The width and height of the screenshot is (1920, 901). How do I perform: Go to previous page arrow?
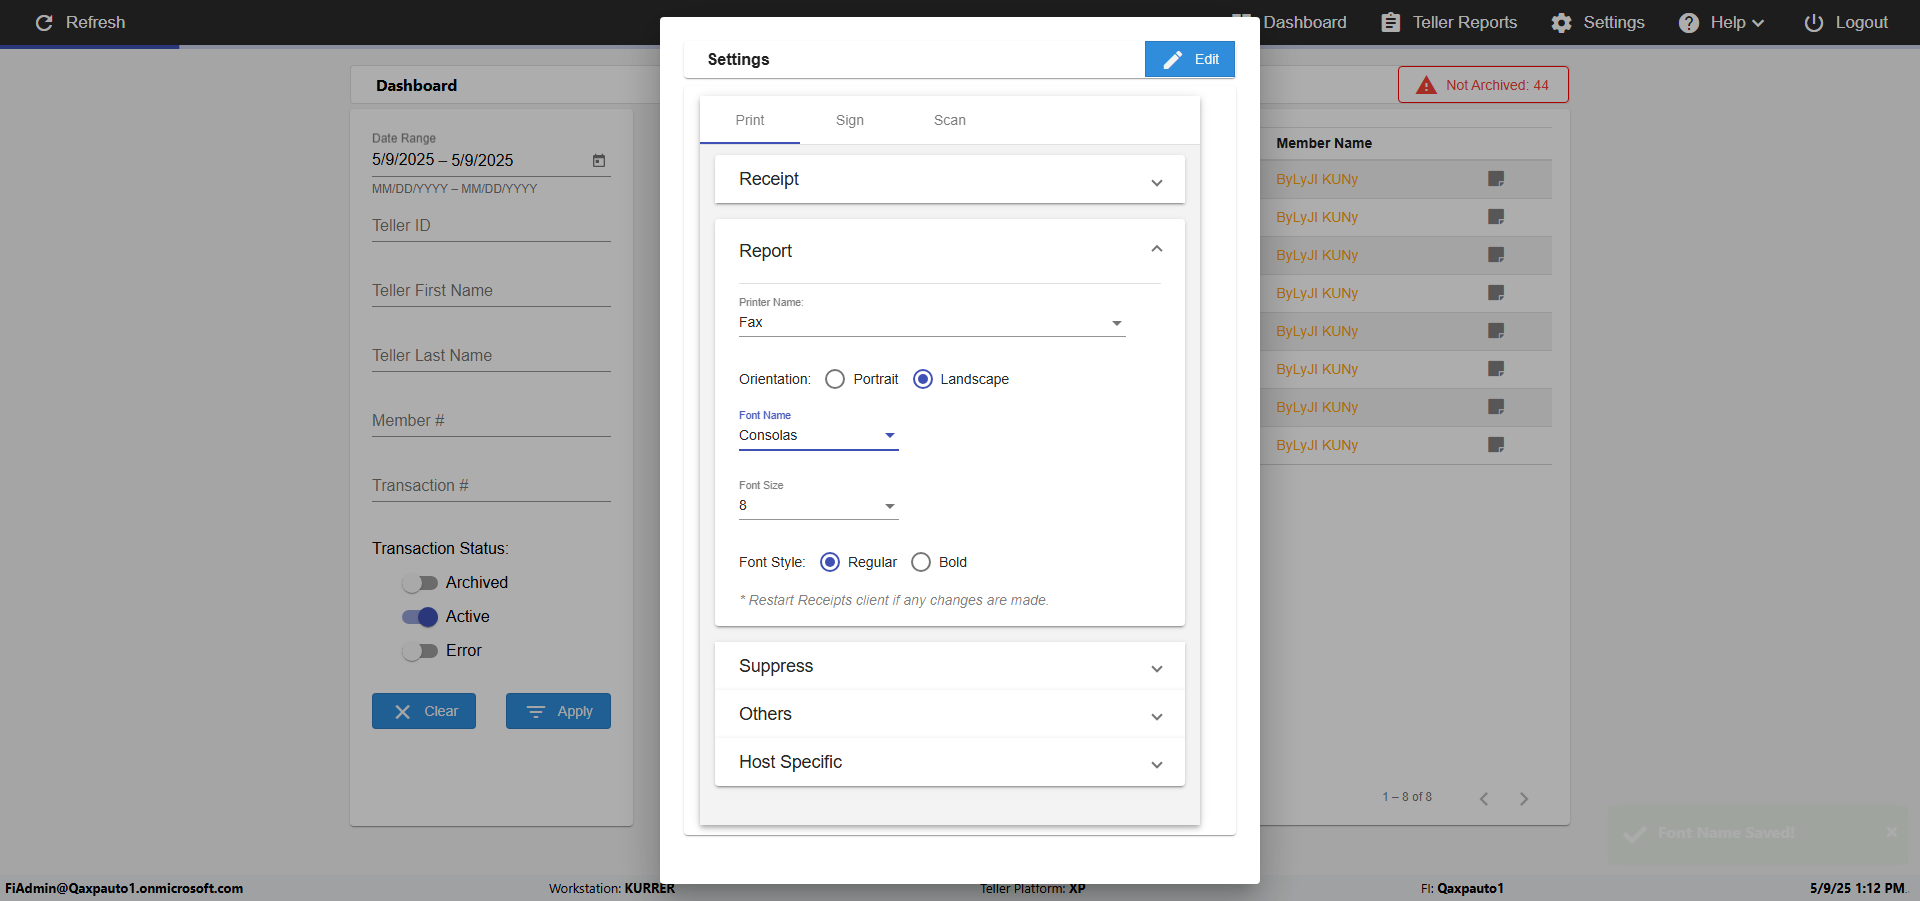coord(1484,798)
